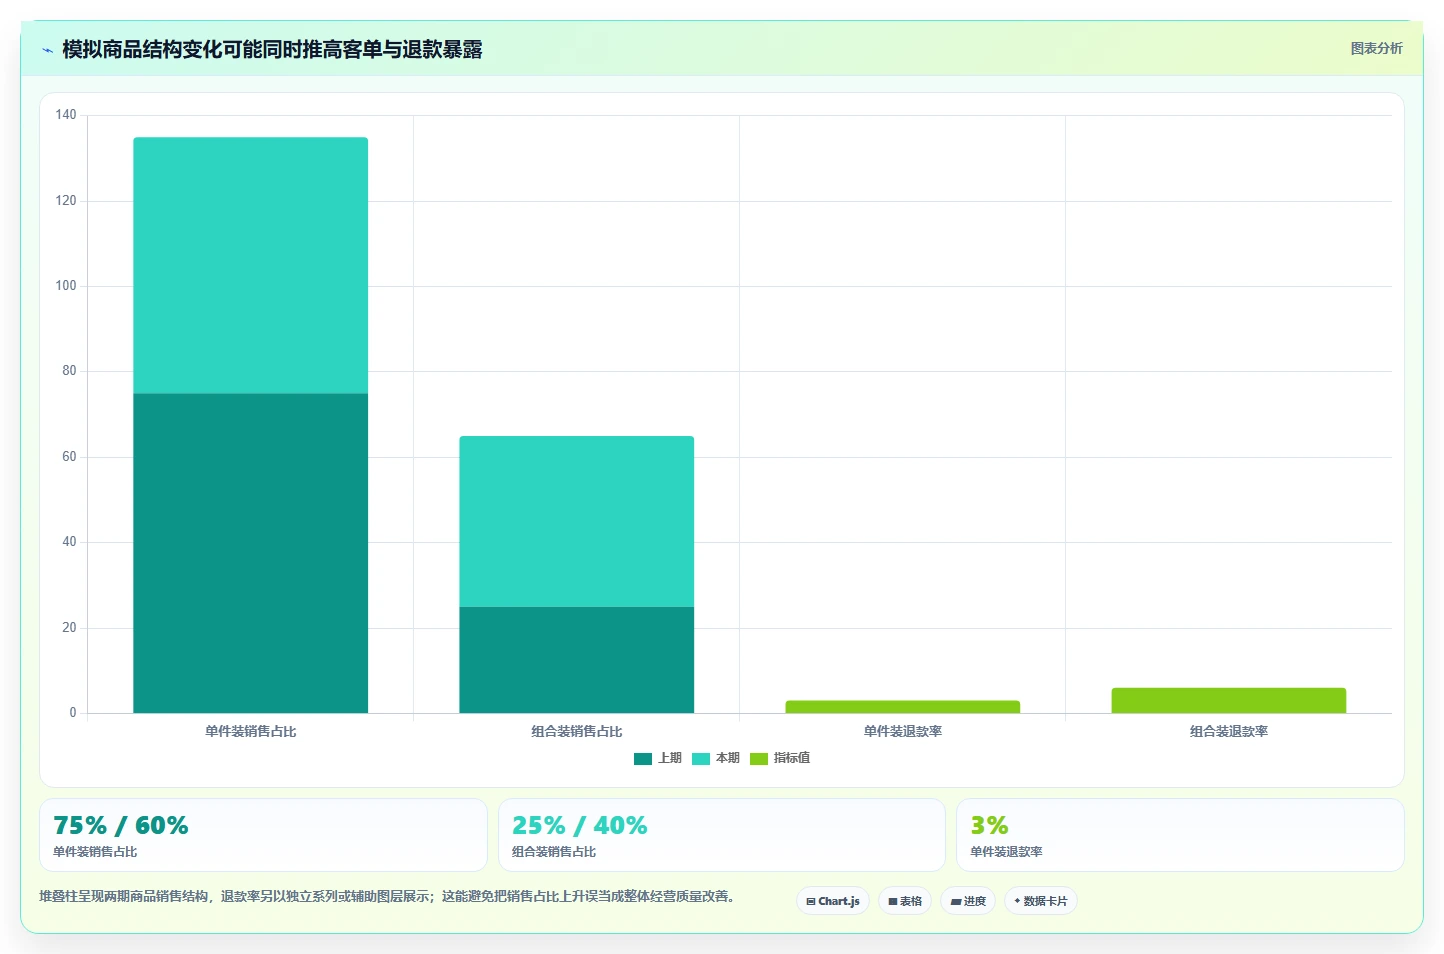The image size is (1444, 954).
Task: Click the 75% / 60% metric card
Action: (263, 835)
